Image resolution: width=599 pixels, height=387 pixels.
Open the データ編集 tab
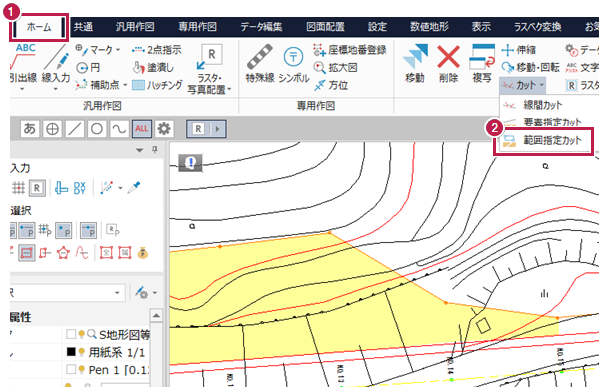261,27
